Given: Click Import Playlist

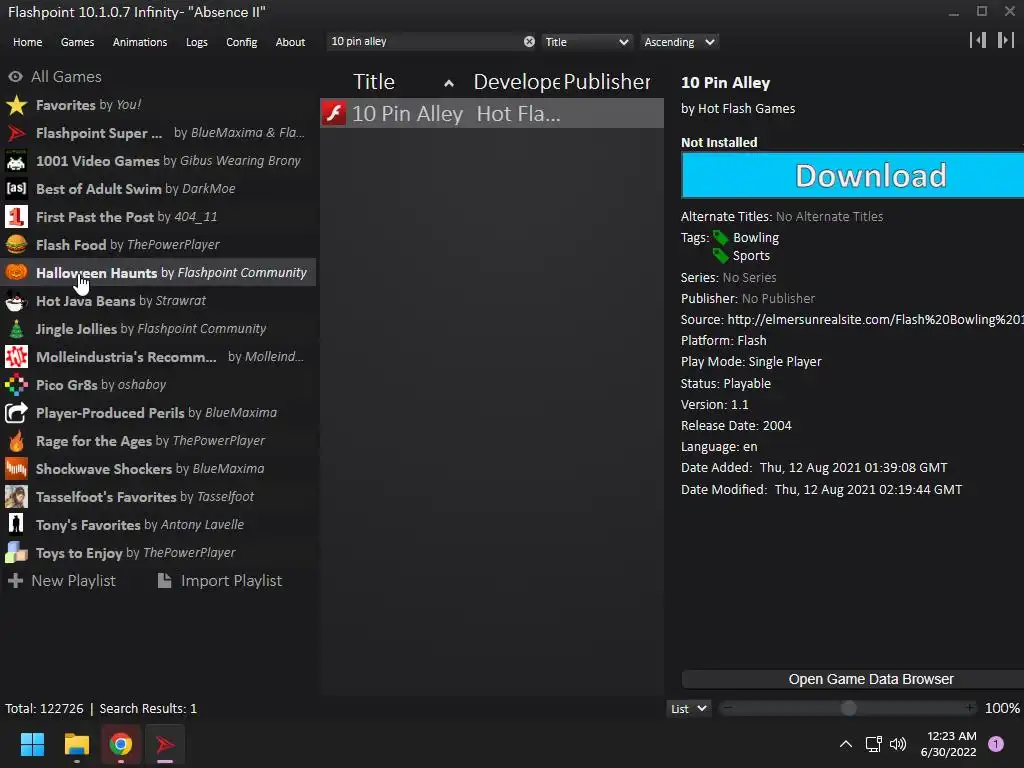Looking at the screenshot, I should pyautogui.click(x=220, y=581).
